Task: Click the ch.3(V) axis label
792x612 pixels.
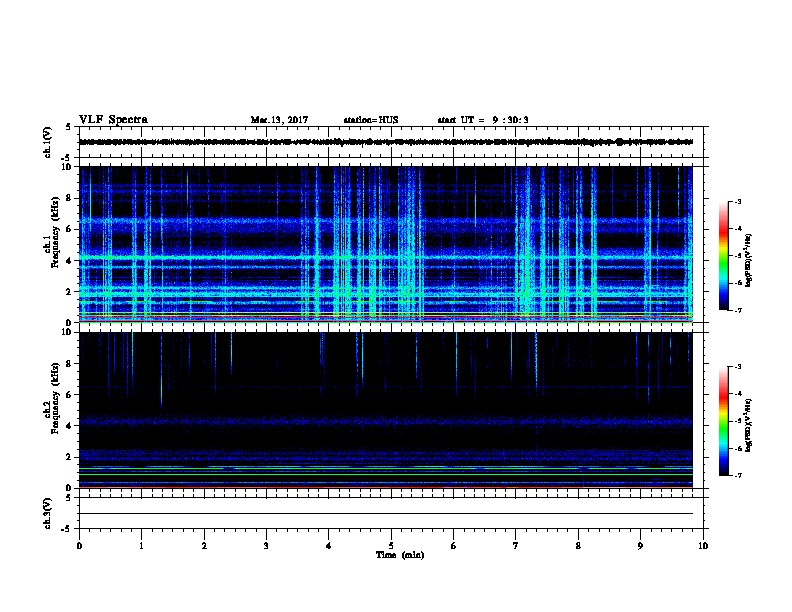Action: 48,513
